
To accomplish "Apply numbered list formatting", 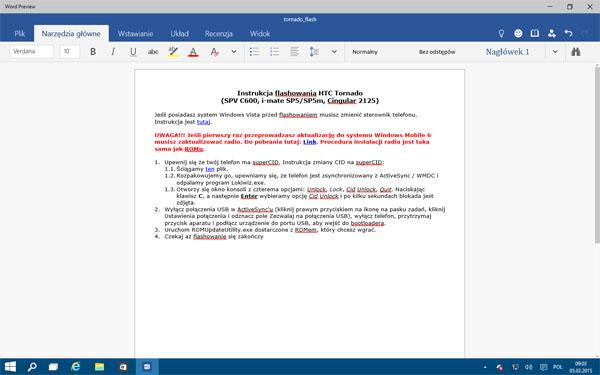I will tap(274, 52).
